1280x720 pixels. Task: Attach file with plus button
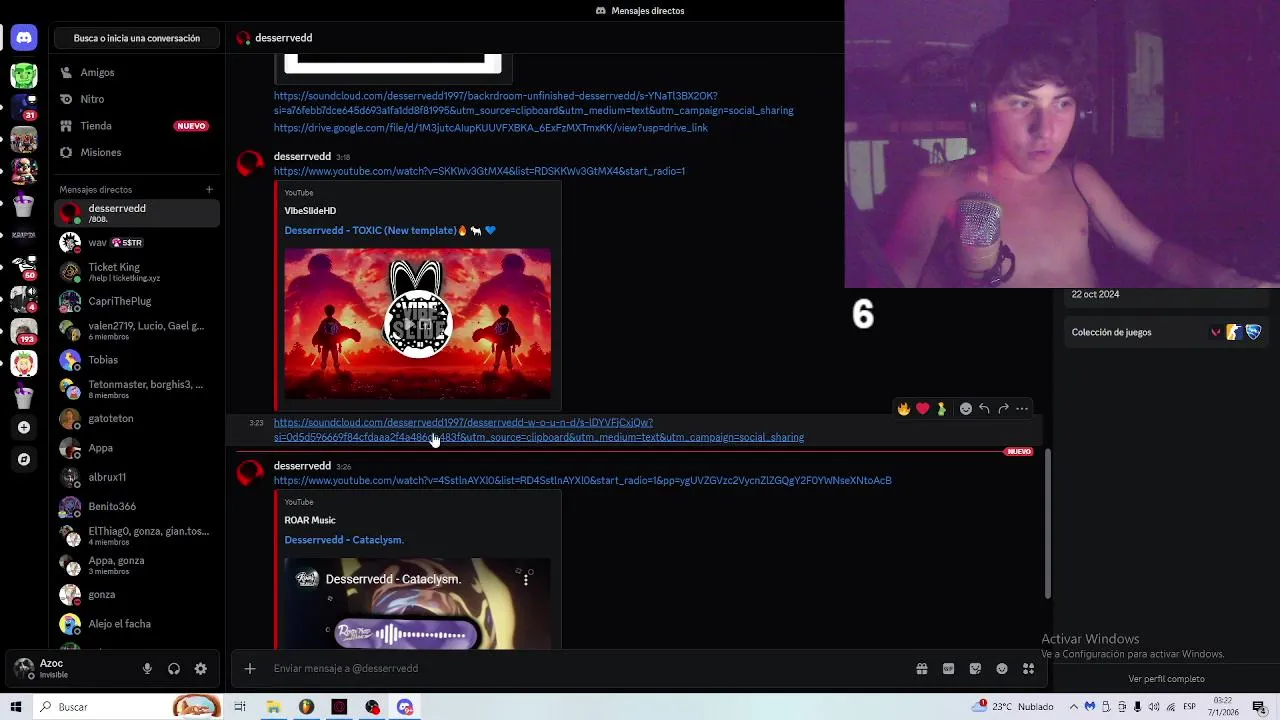coord(250,669)
